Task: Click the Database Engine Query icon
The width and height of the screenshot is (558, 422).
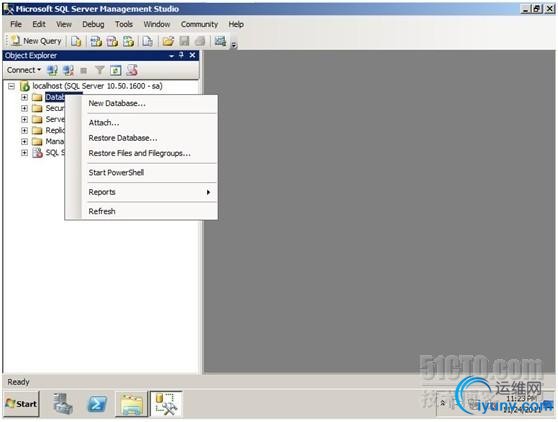Action: (76, 41)
